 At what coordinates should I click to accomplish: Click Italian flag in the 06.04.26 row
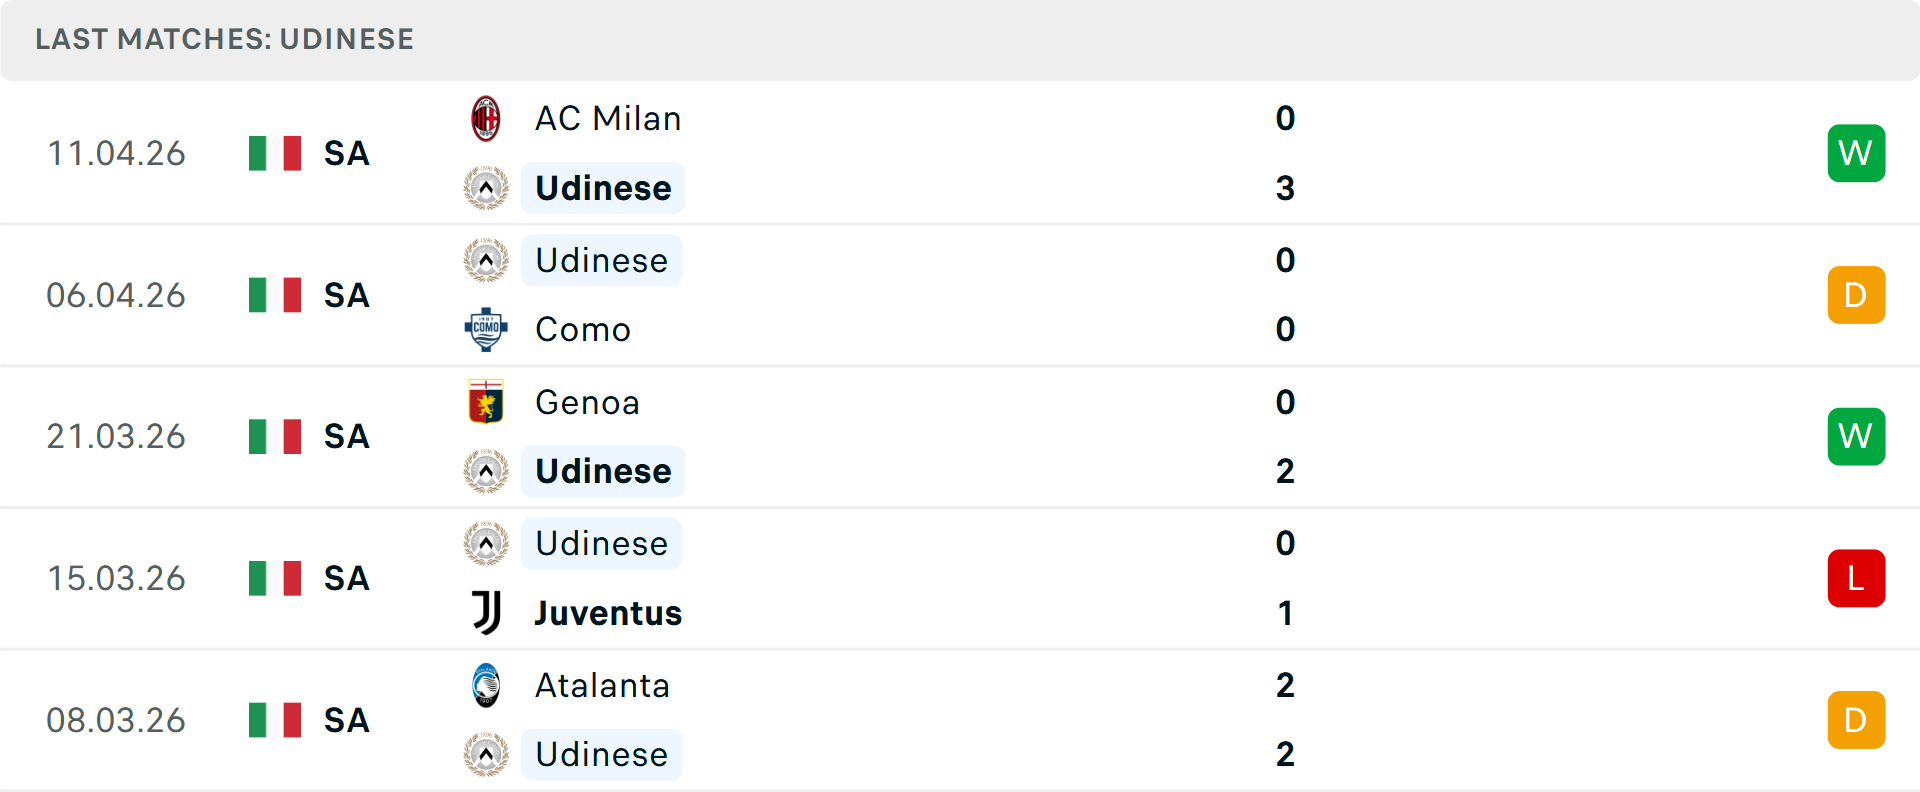tap(275, 295)
